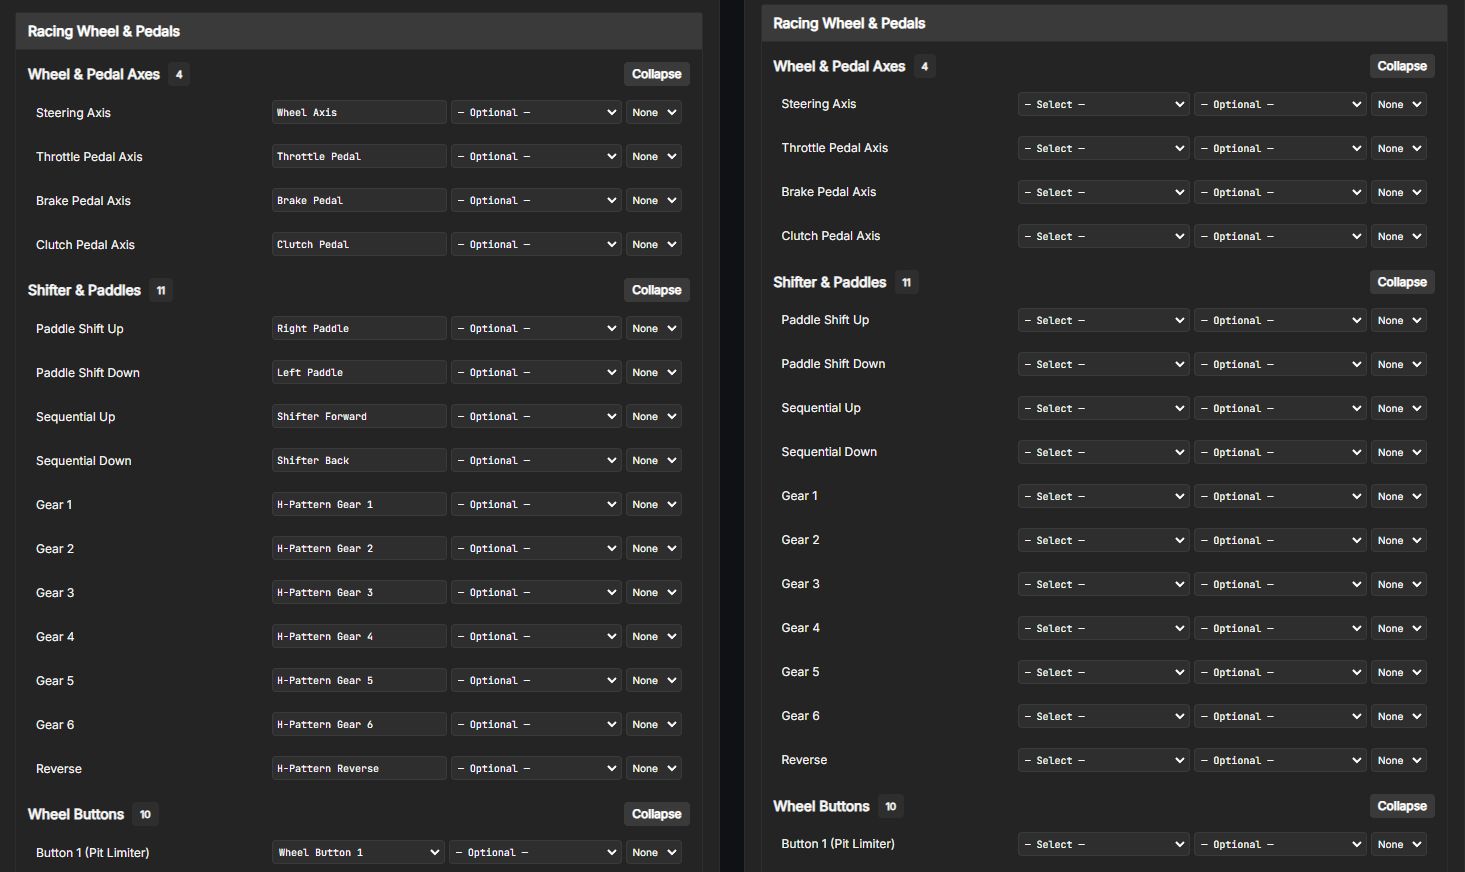Collapse Wheel & Pedal Axes in right panel
The width and height of the screenshot is (1465, 872).
click(x=1402, y=66)
